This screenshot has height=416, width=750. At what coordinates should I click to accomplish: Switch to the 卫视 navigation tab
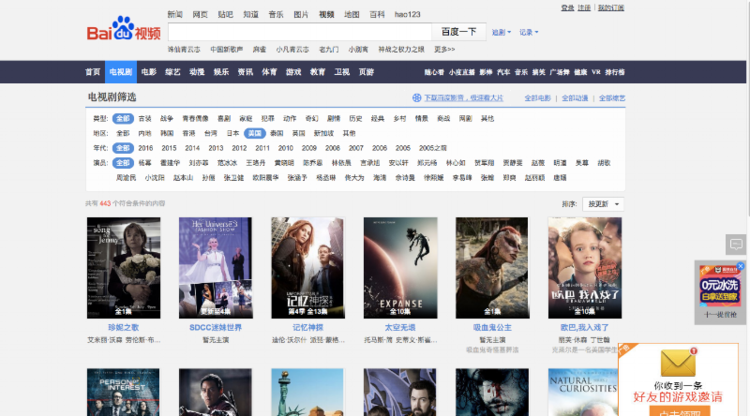(342, 72)
